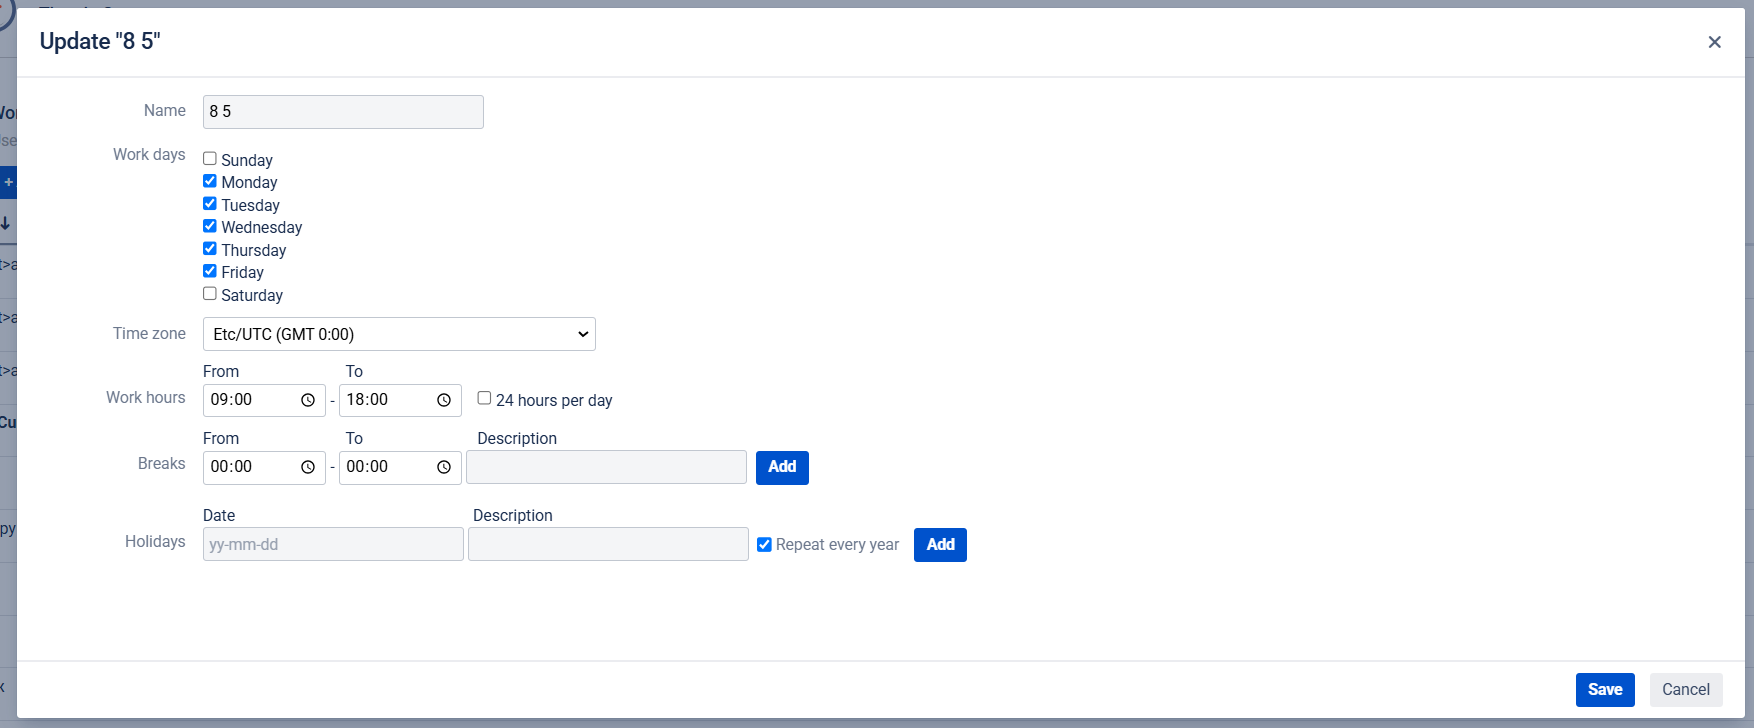
Task: Click the holiday Date input field
Action: pyautogui.click(x=333, y=545)
